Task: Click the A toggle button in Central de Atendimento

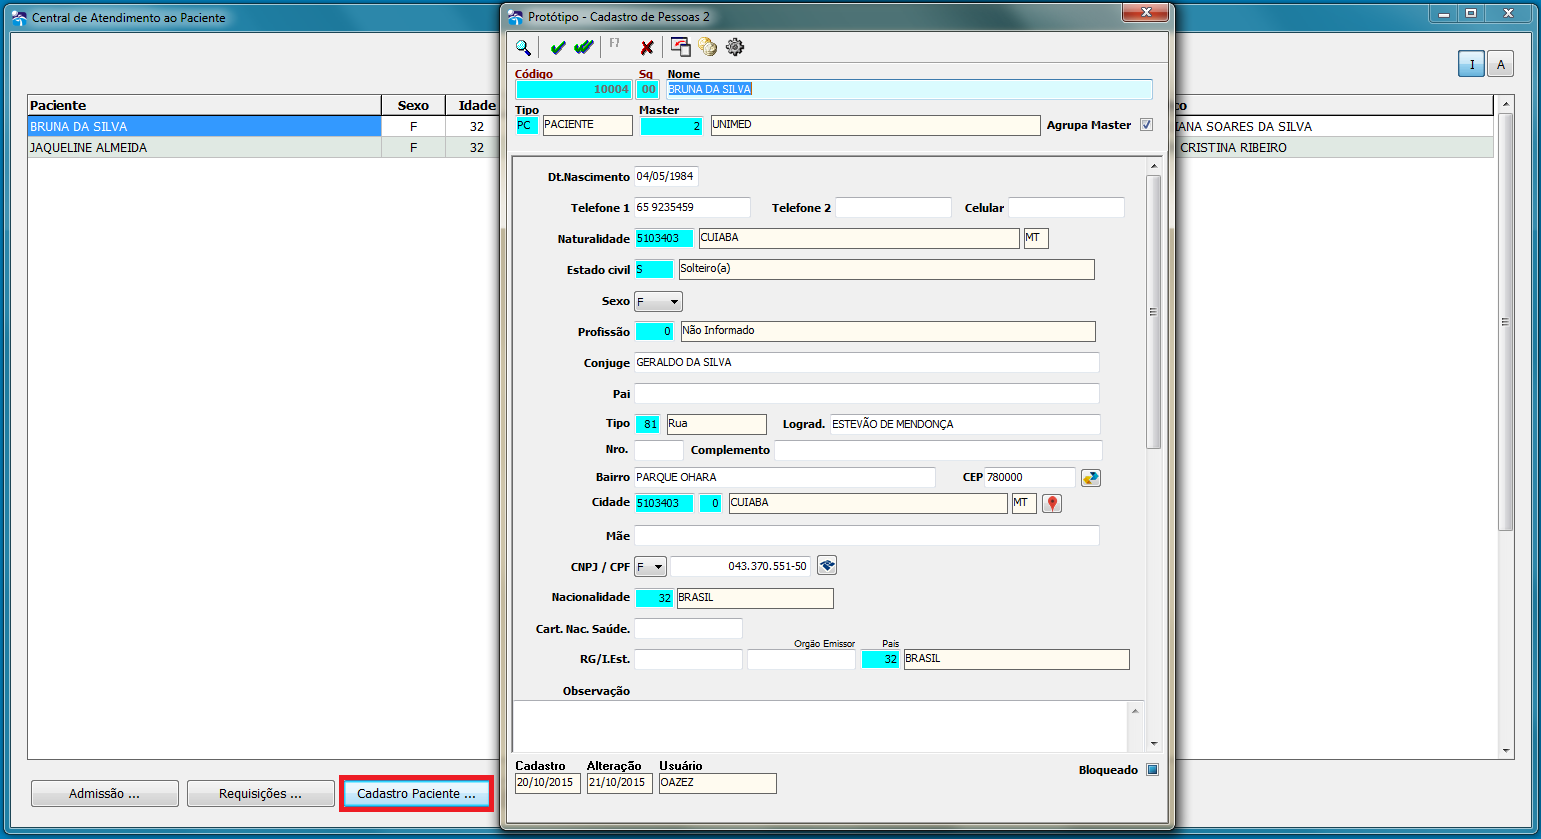Action: point(1500,64)
